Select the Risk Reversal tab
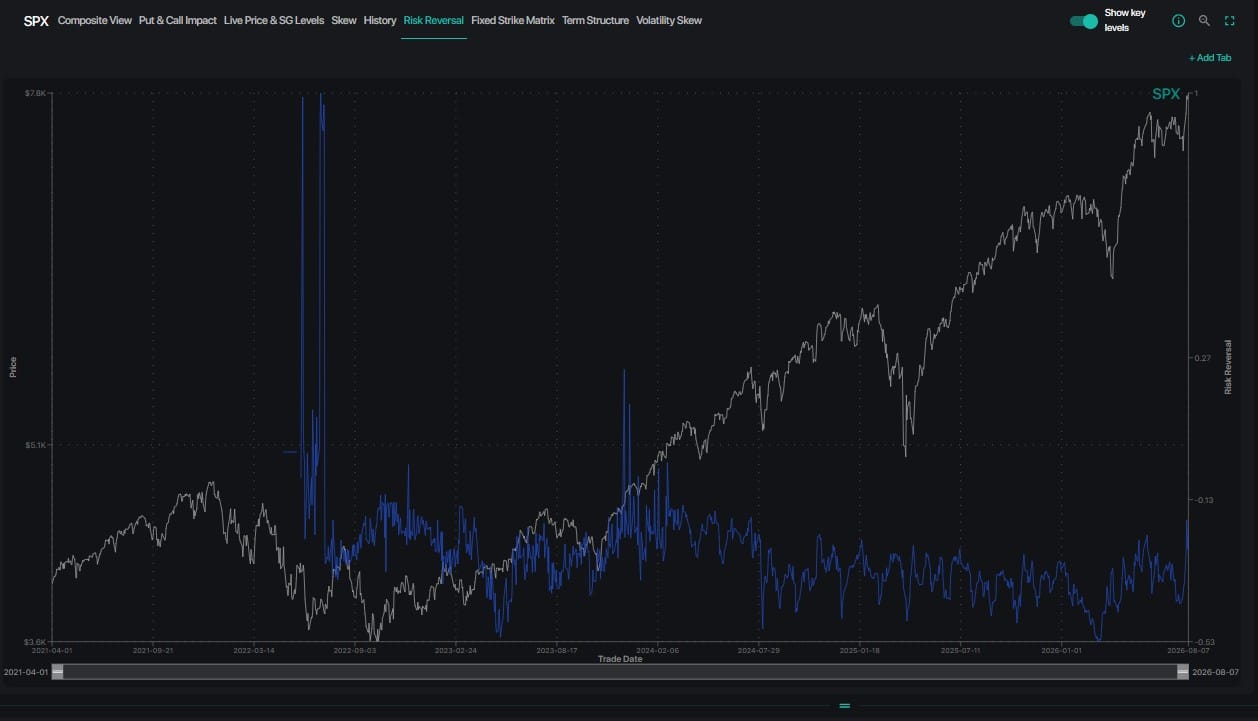The height and width of the screenshot is (721, 1258). pos(434,20)
